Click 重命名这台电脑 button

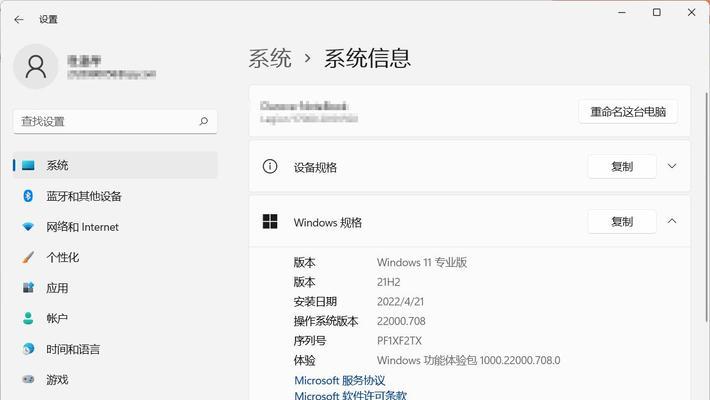tap(628, 112)
